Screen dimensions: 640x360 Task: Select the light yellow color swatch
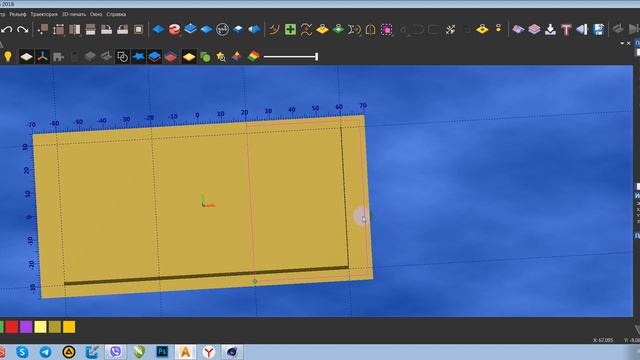40,327
